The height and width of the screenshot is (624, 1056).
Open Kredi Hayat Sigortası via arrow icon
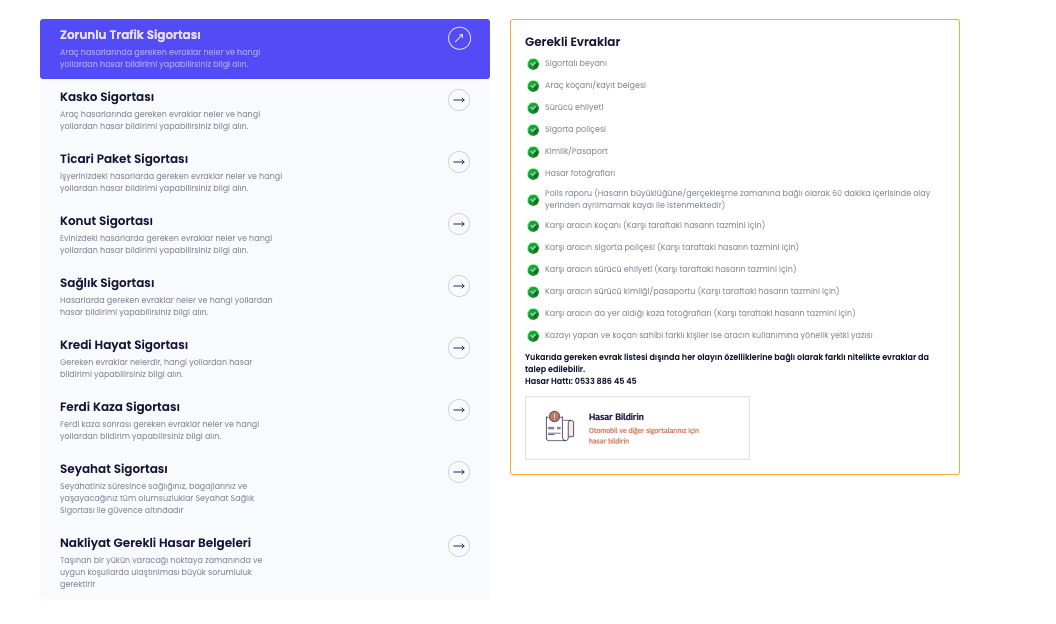[x=459, y=348]
